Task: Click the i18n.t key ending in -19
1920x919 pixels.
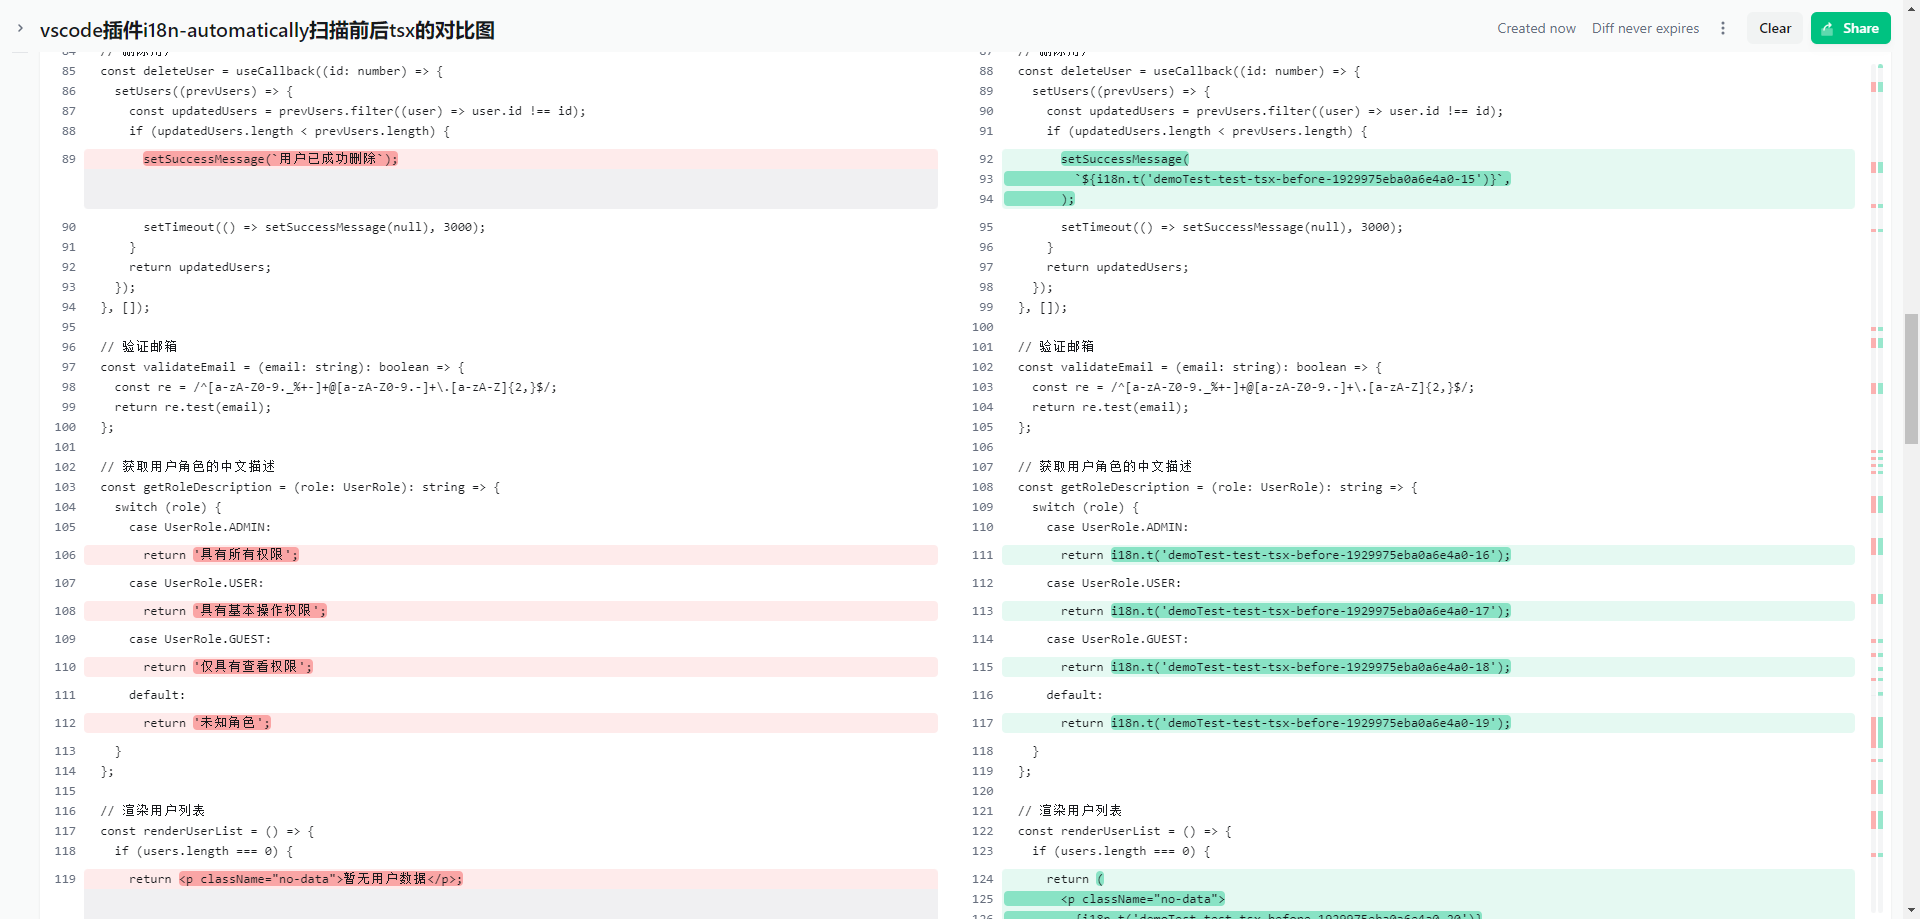Action: click(x=1310, y=723)
